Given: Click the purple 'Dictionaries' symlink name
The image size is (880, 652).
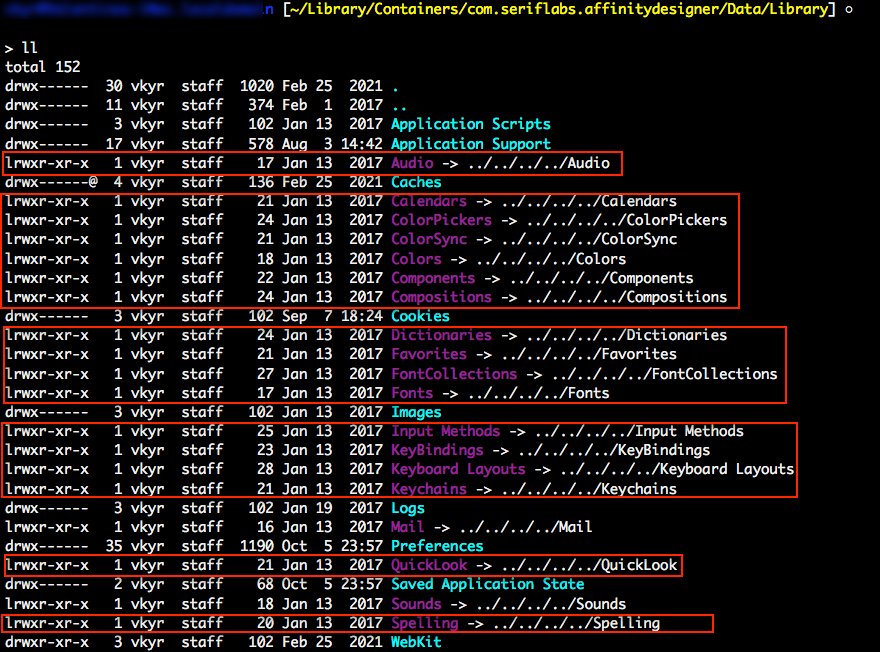Looking at the screenshot, I should (x=441, y=335).
